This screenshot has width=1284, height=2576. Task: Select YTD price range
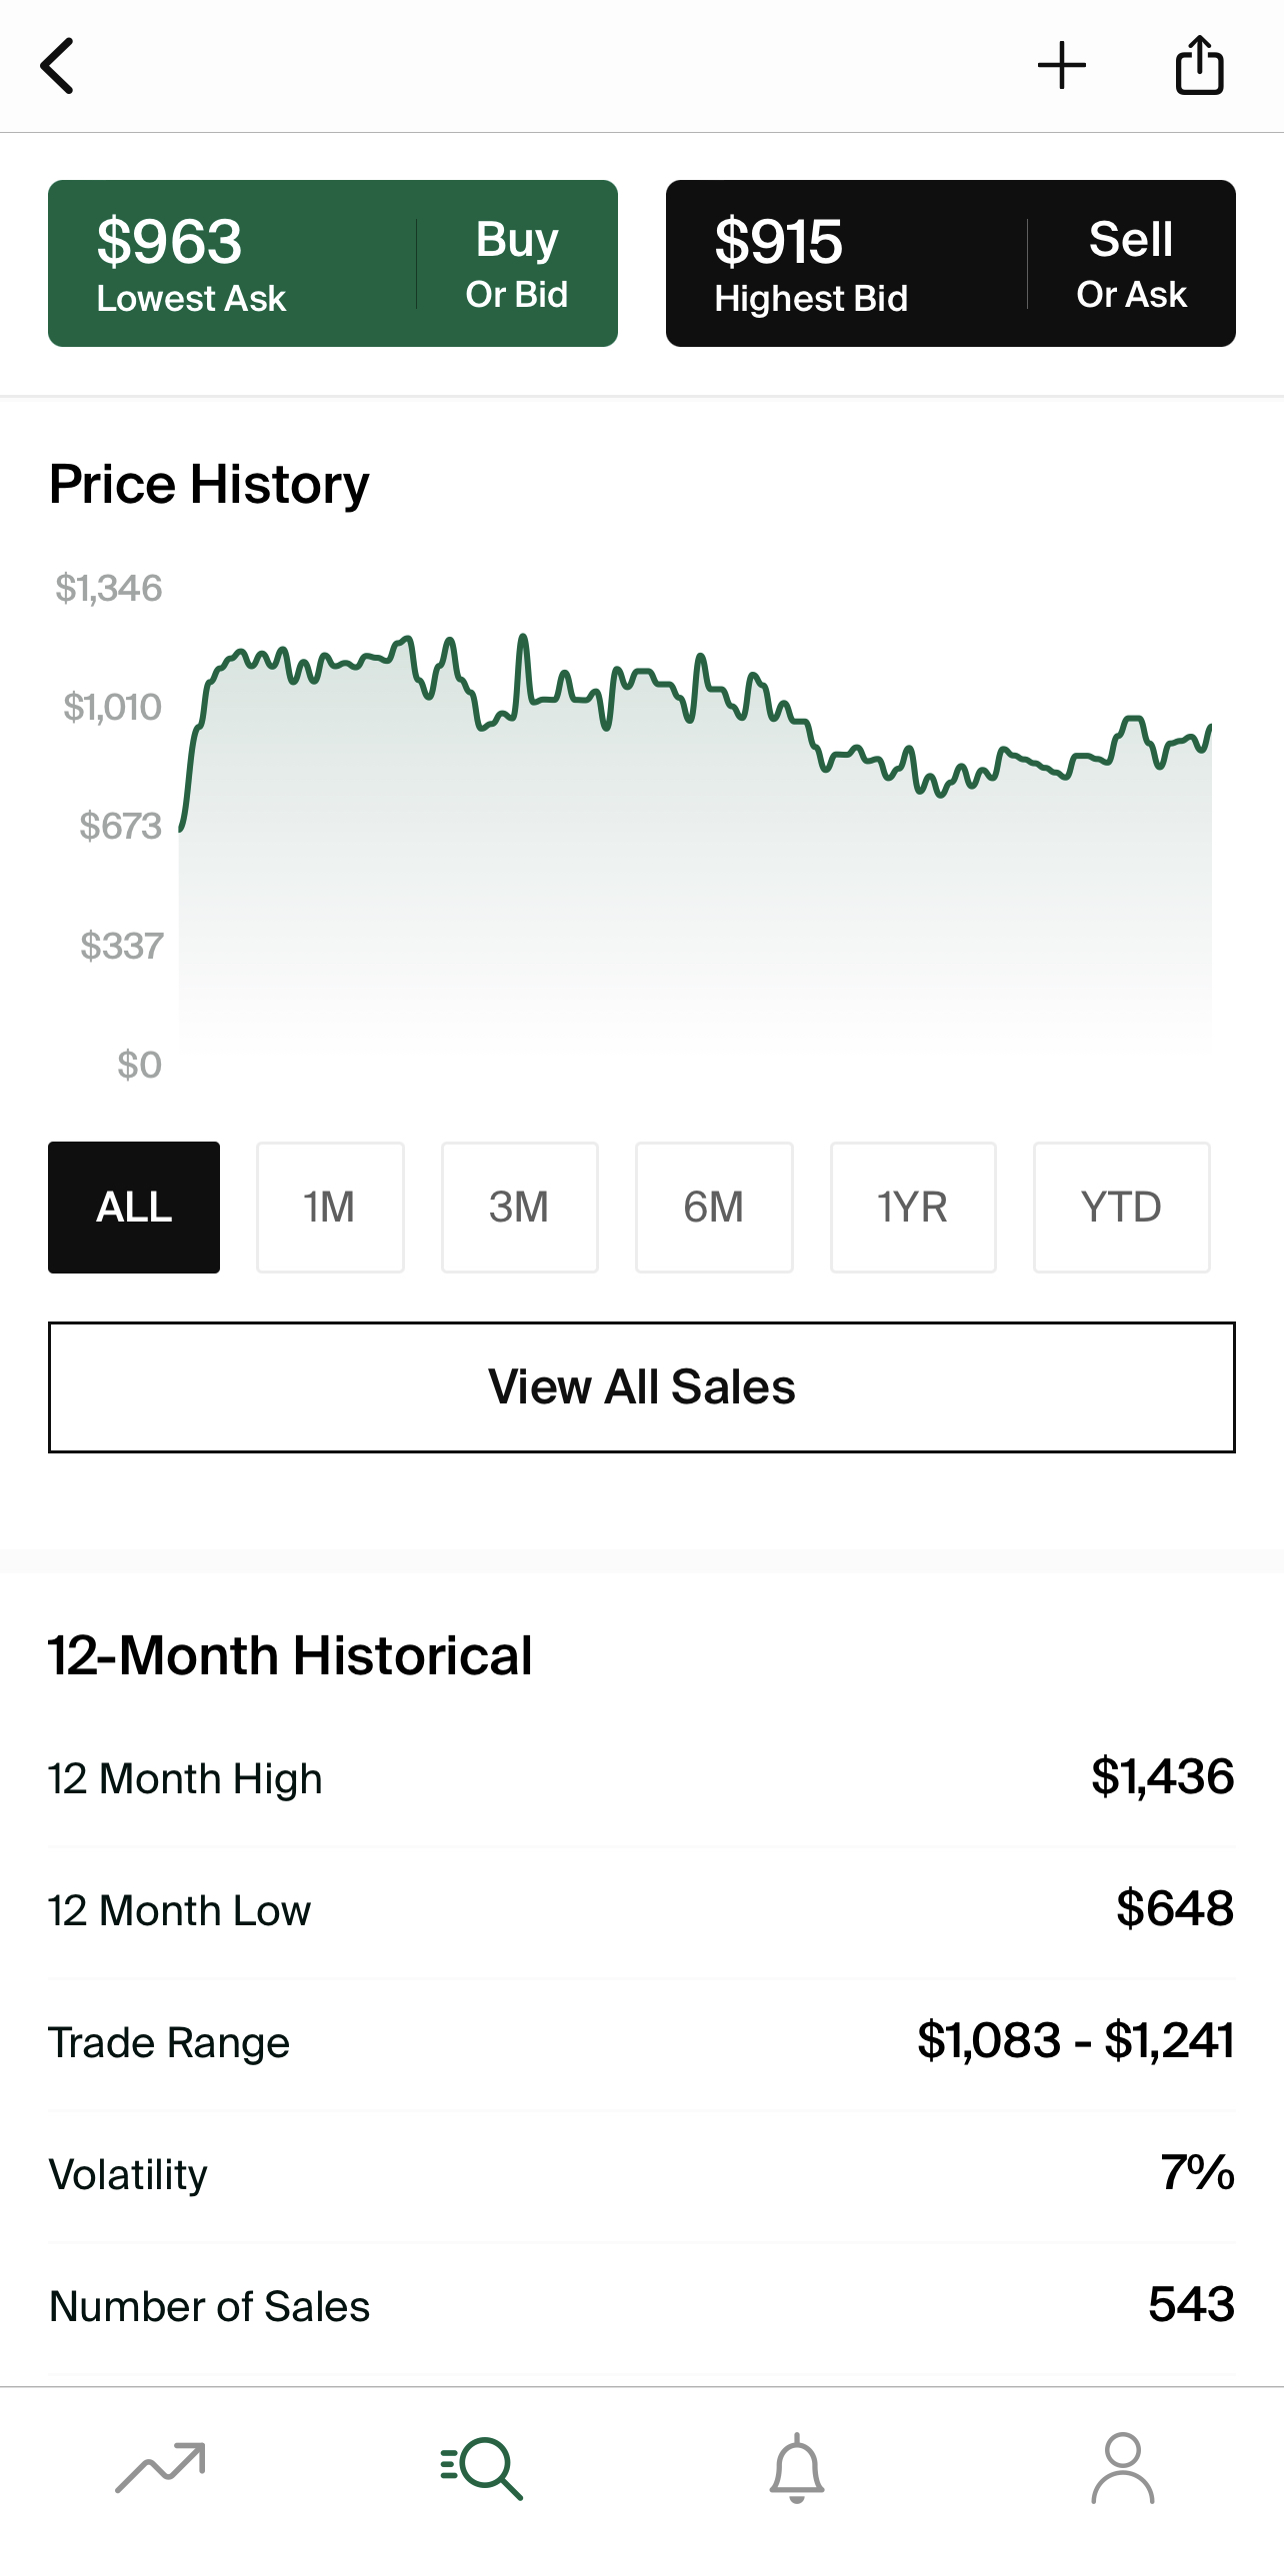point(1121,1207)
